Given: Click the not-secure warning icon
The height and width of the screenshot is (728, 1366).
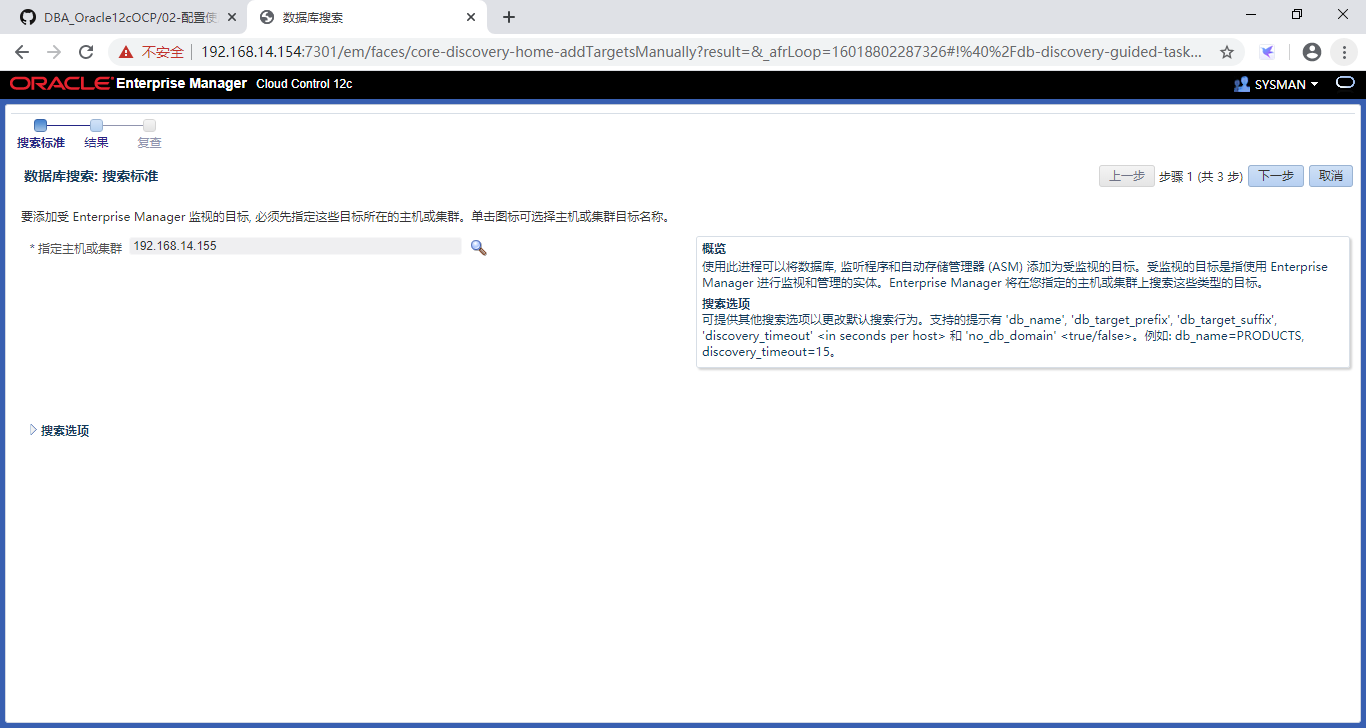Looking at the screenshot, I should pyautogui.click(x=125, y=52).
